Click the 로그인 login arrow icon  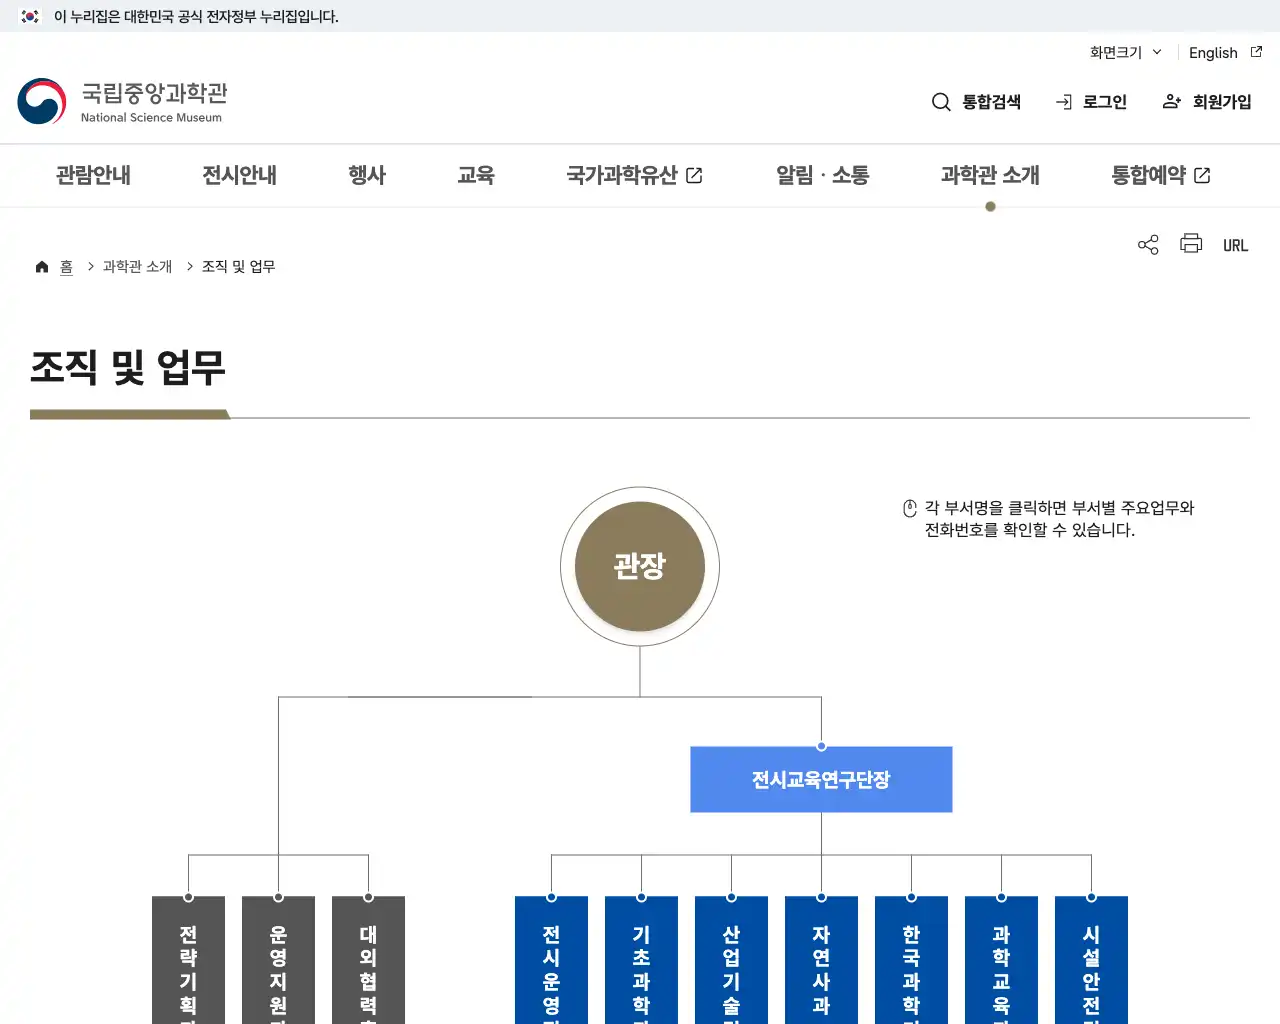pyautogui.click(x=1063, y=101)
